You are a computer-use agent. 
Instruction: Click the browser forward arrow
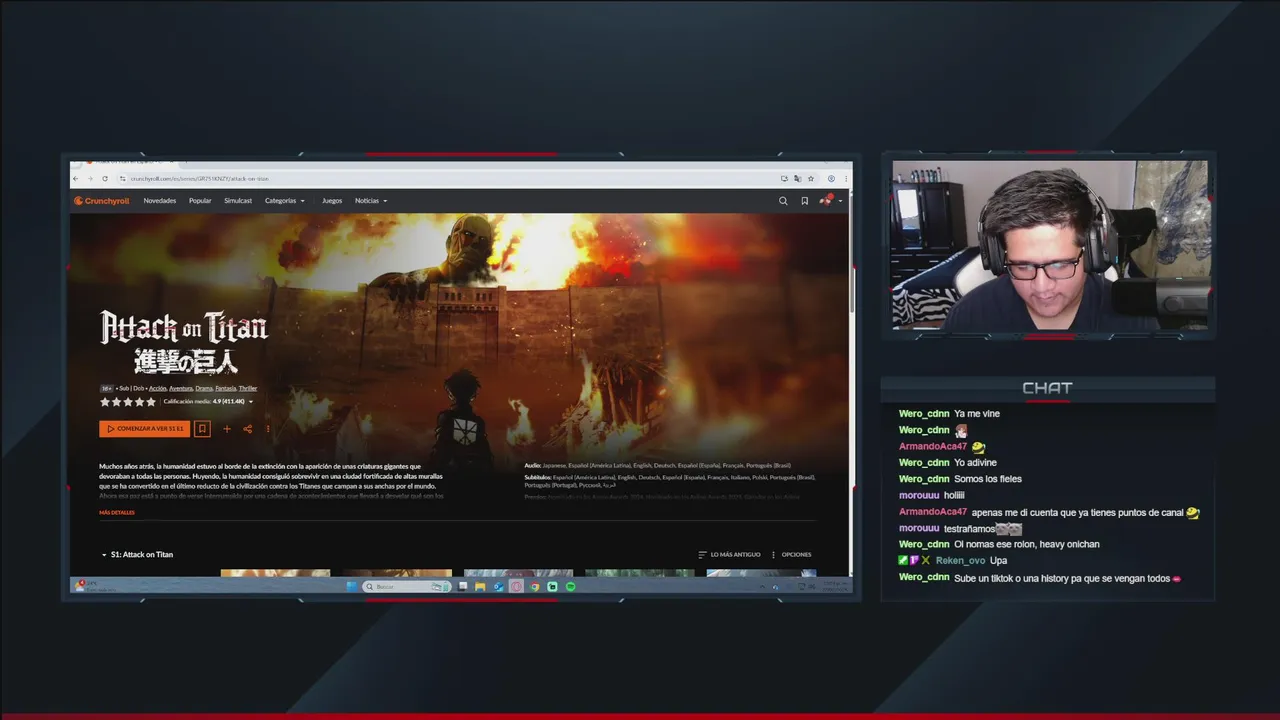click(x=90, y=179)
